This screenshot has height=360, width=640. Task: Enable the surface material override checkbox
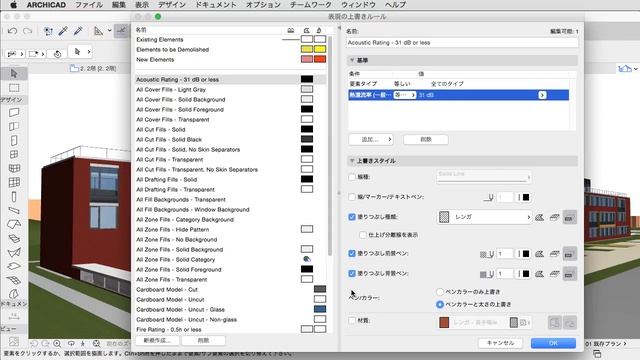point(352,320)
